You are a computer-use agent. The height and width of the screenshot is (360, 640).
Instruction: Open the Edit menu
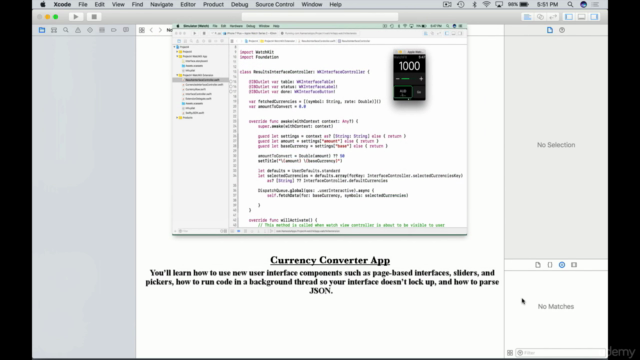click(100, 4)
